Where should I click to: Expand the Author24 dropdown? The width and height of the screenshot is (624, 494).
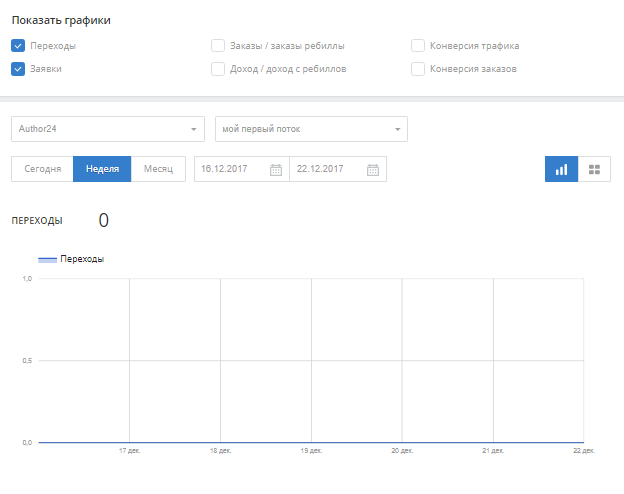pos(108,129)
